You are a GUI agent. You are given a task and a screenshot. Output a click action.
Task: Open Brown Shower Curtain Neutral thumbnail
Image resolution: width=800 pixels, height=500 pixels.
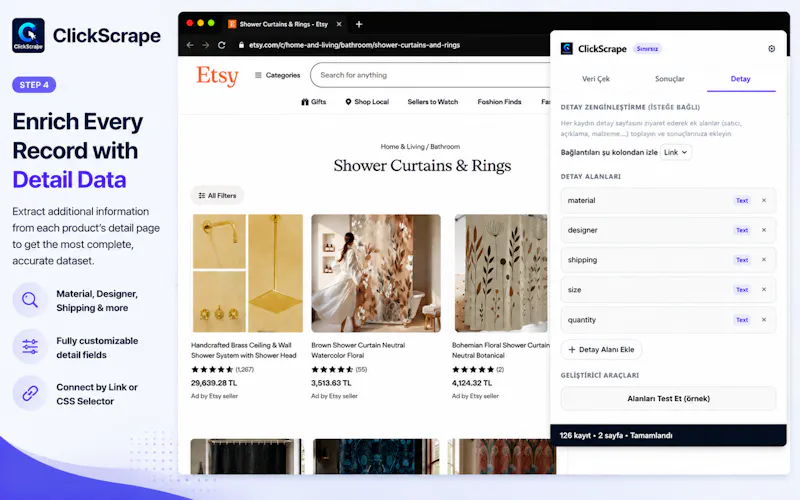point(376,273)
